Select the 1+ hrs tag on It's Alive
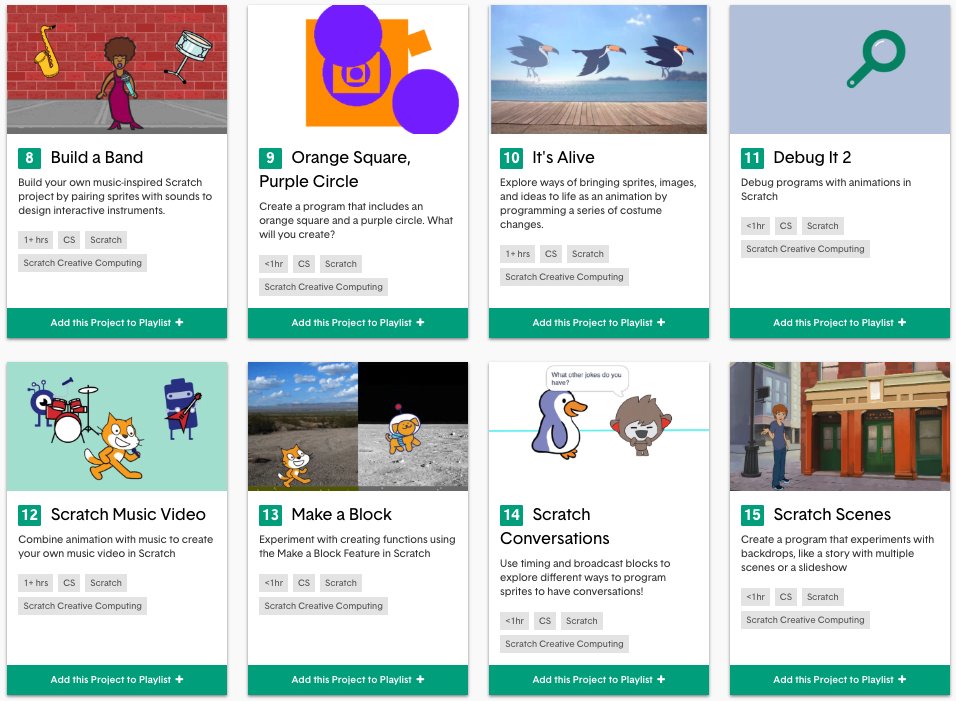 coord(518,254)
